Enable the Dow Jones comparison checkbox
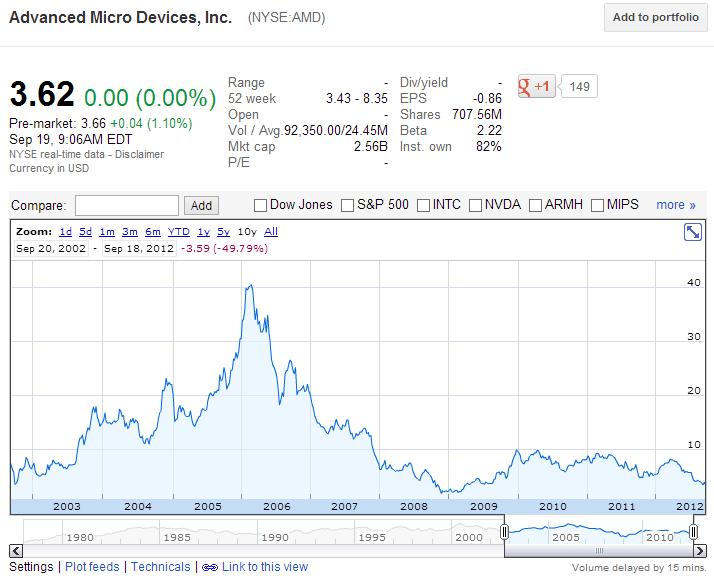Image resolution: width=714 pixels, height=580 pixels. coord(261,205)
